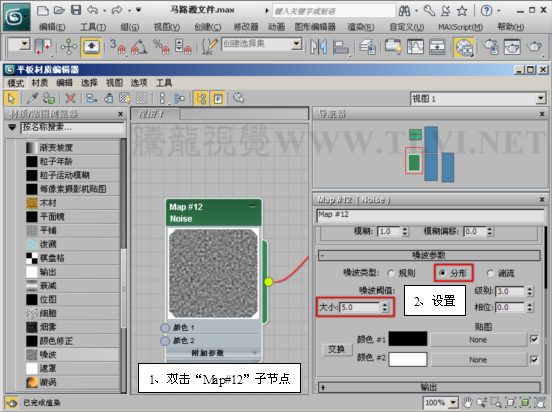The height and width of the screenshot is (412, 552).
Task: Save the scene with the floppy disk icon
Action: [x=76, y=10]
